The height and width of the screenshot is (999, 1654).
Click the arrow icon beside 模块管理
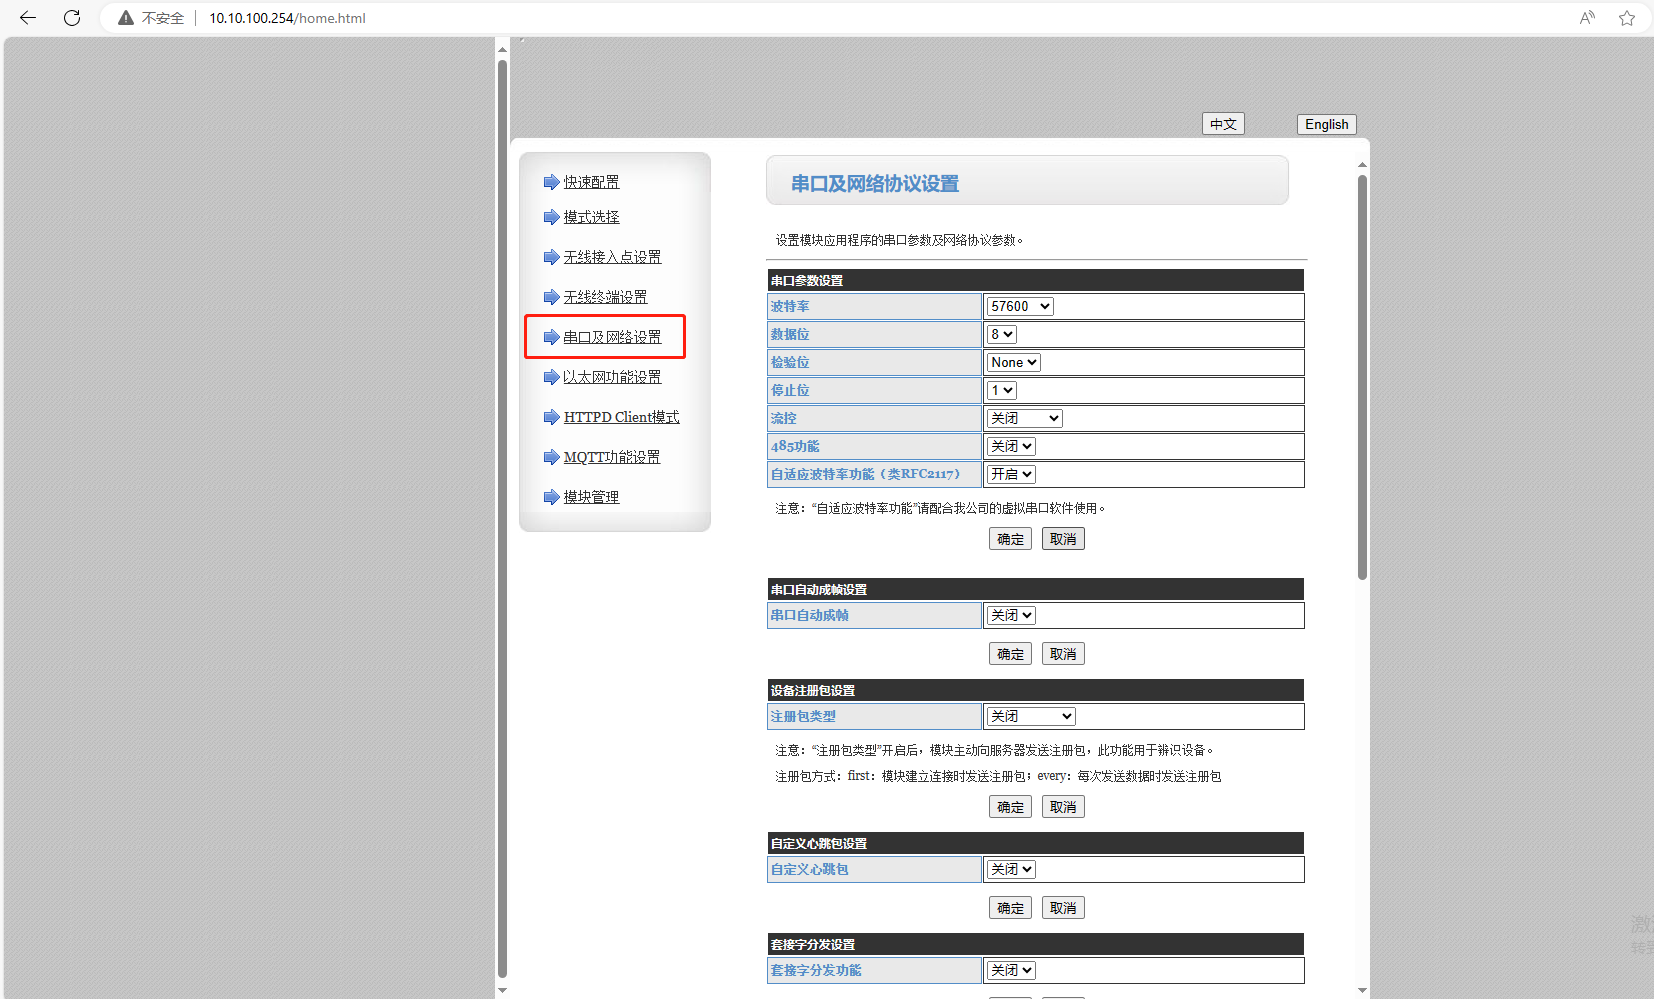tap(551, 497)
